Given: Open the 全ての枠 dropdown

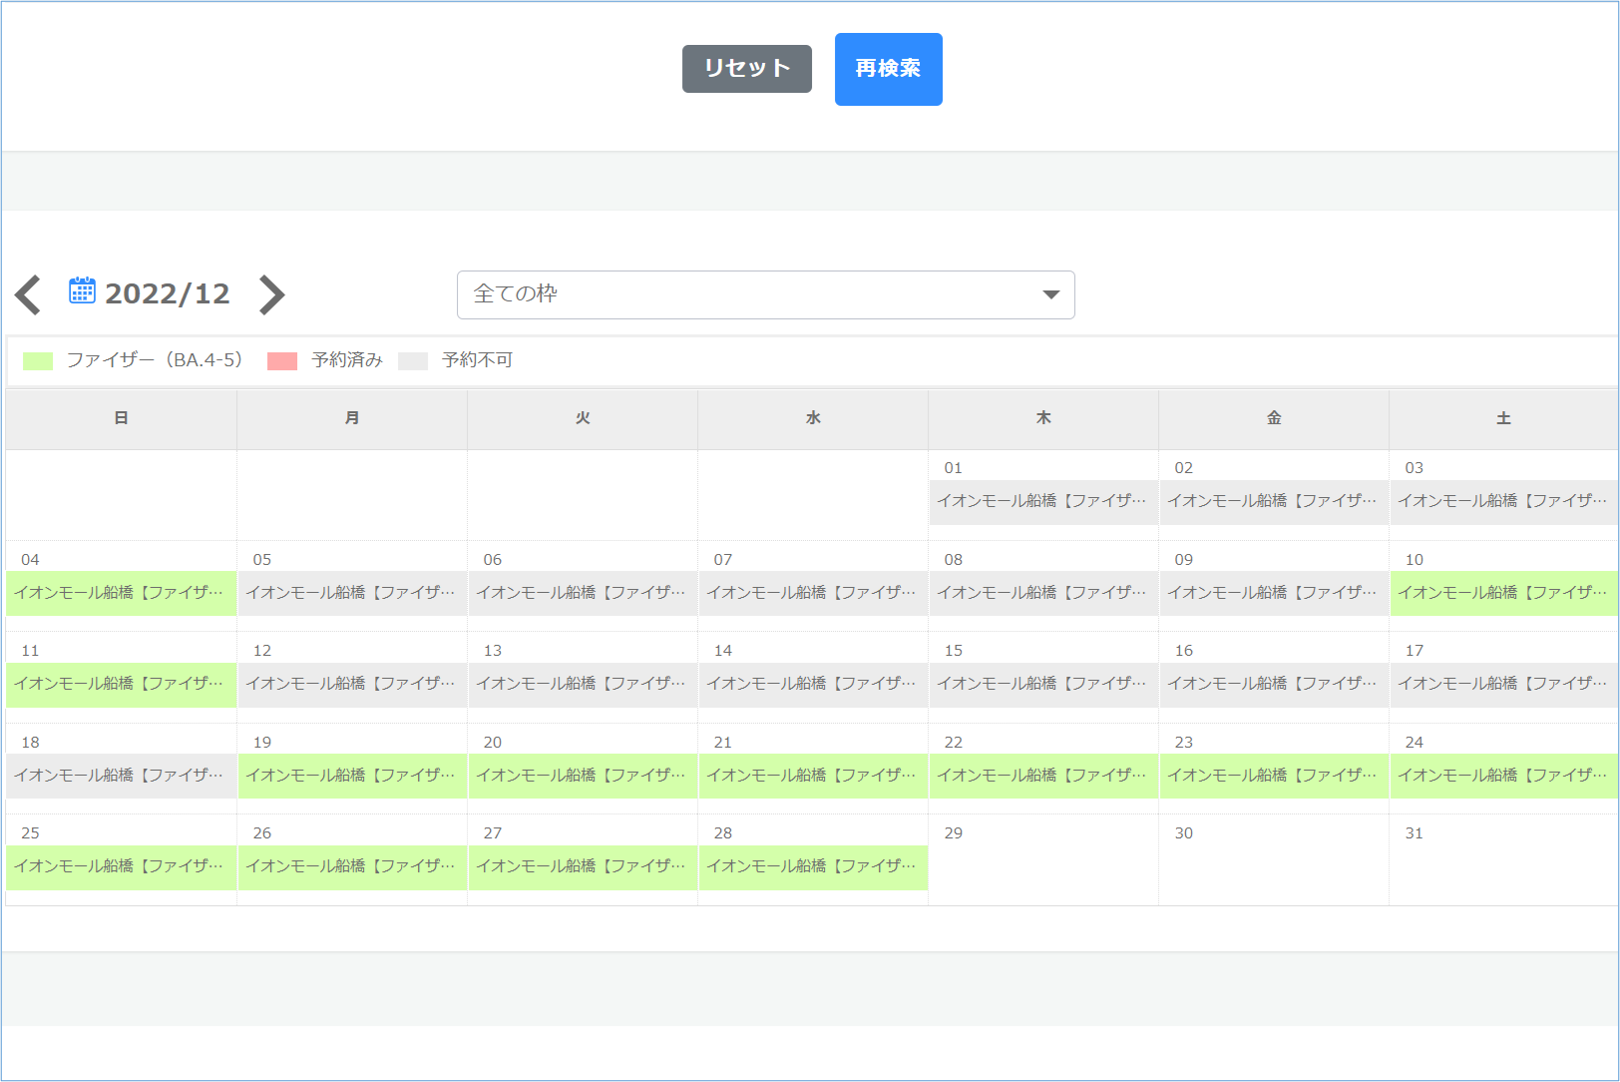Looking at the screenshot, I should pyautogui.click(x=766, y=295).
